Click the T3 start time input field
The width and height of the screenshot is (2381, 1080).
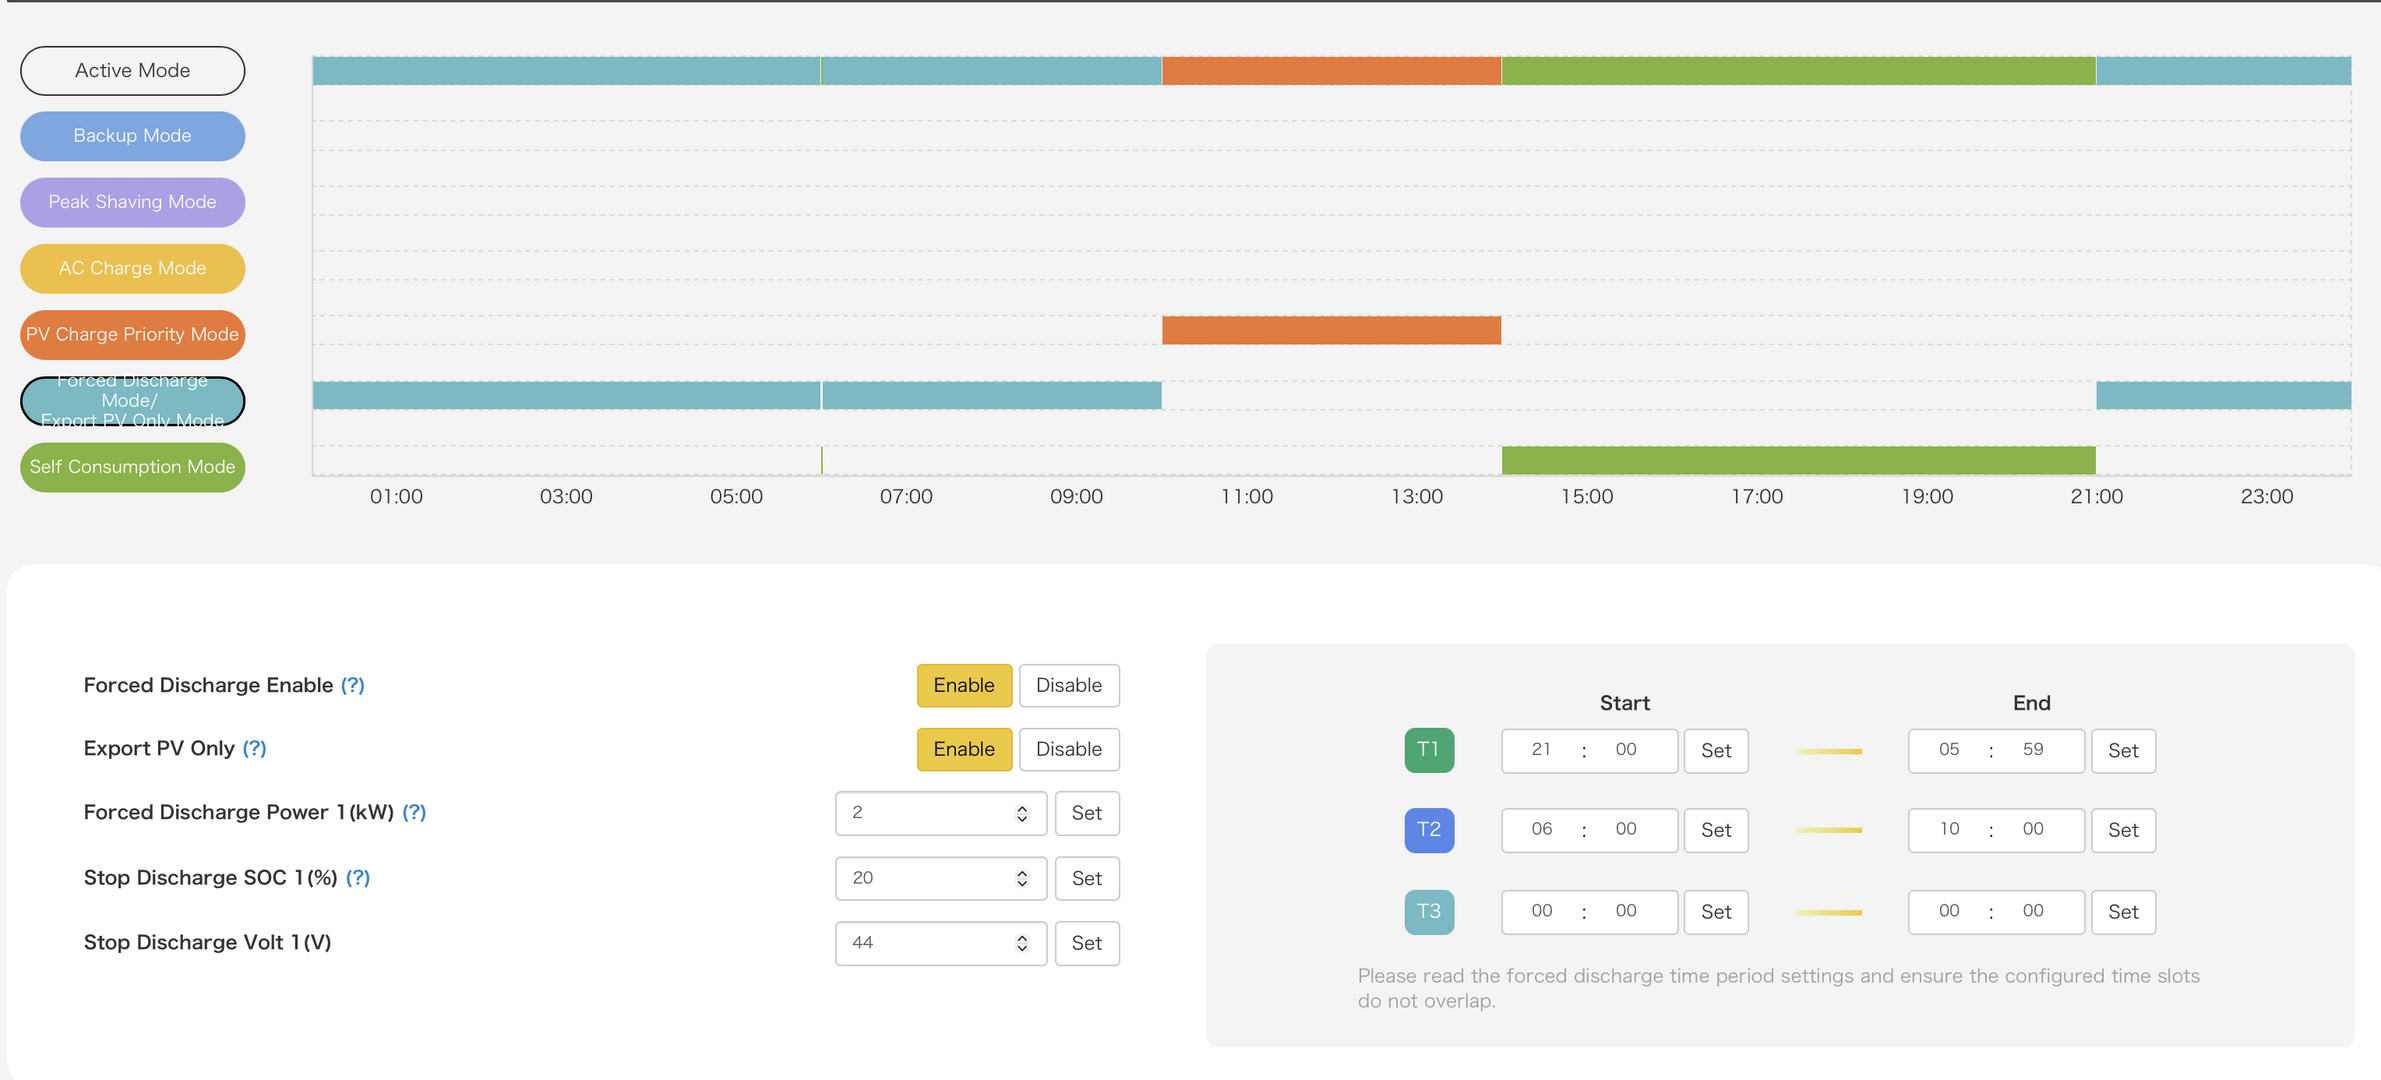coord(1589,912)
